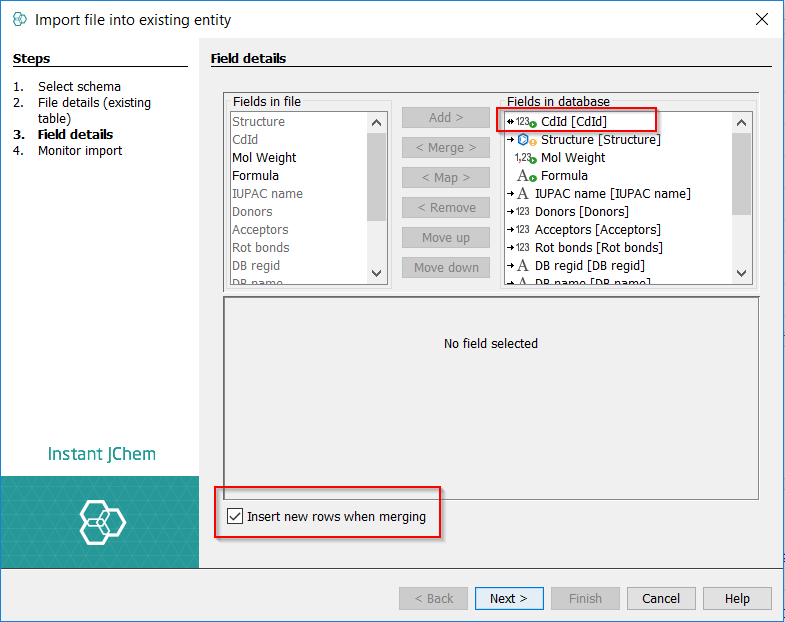Image resolution: width=785 pixels, height=622 pixels.
Task: Toggle Insert new rows when merging checkbox
Action: [235, 517]
